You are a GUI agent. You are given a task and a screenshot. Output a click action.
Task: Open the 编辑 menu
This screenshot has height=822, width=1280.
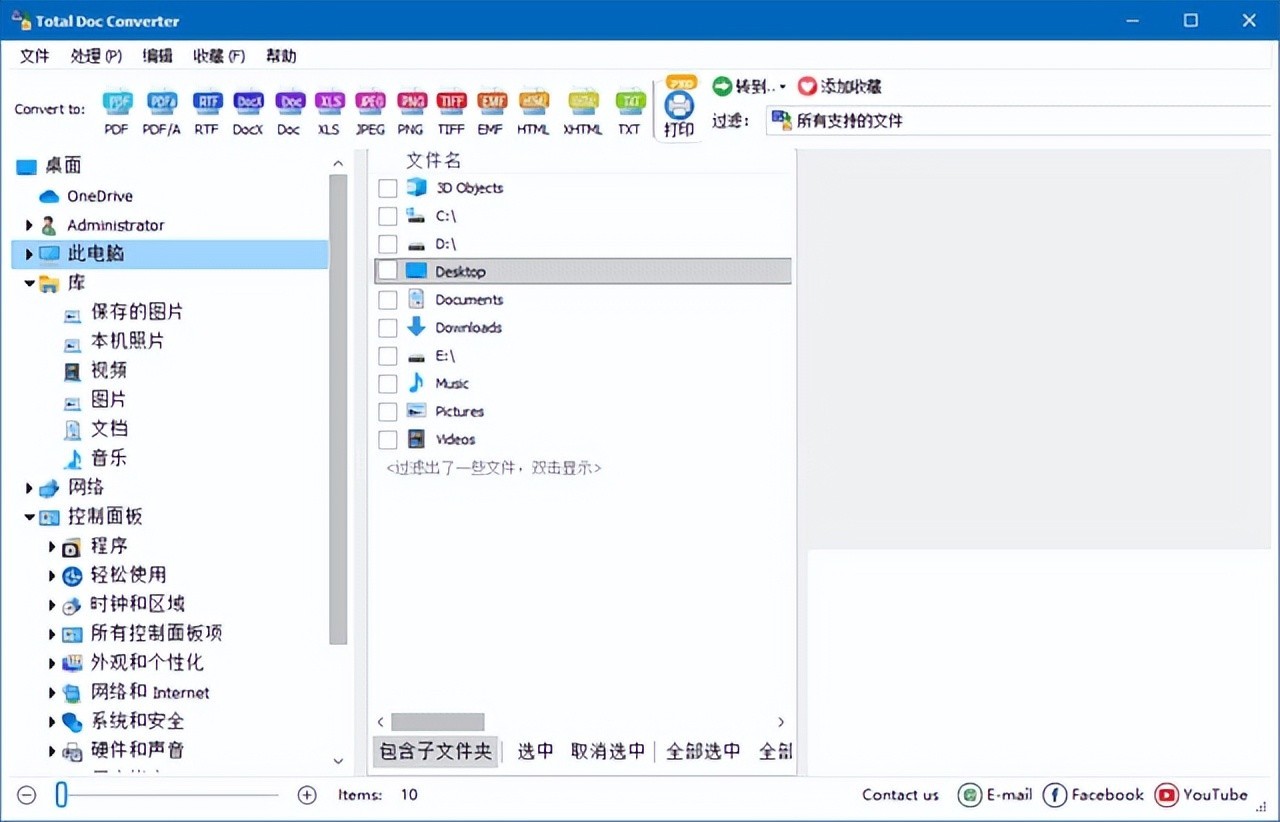click(158, 56)
